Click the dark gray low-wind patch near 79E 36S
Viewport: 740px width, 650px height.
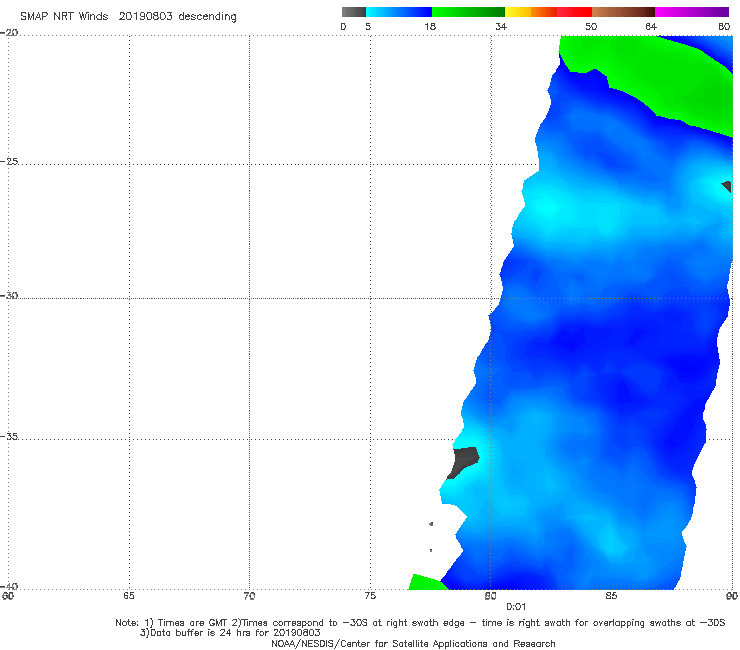coord(464,461)
